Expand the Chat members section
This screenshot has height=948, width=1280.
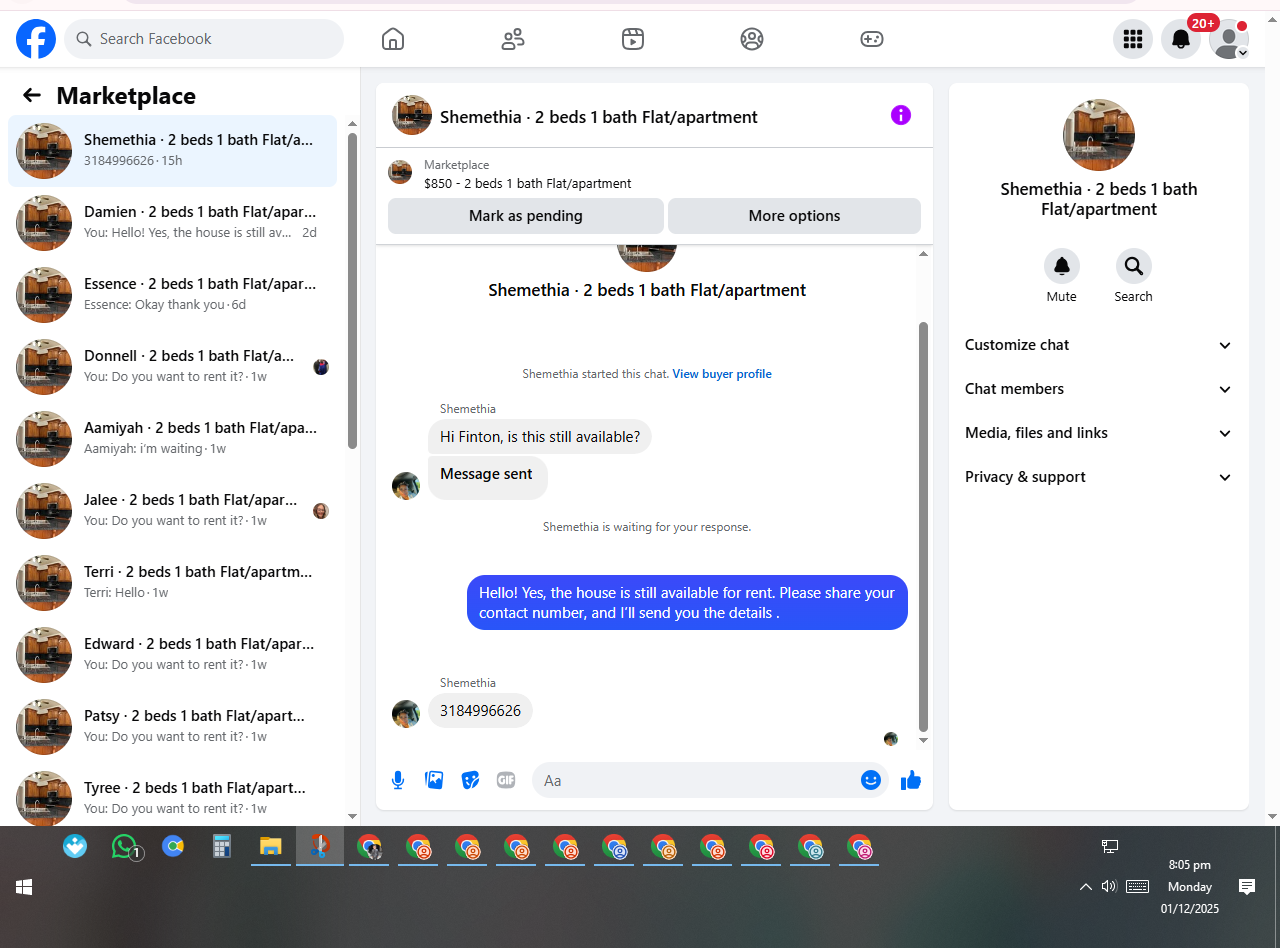click(x=1098, y=389)
